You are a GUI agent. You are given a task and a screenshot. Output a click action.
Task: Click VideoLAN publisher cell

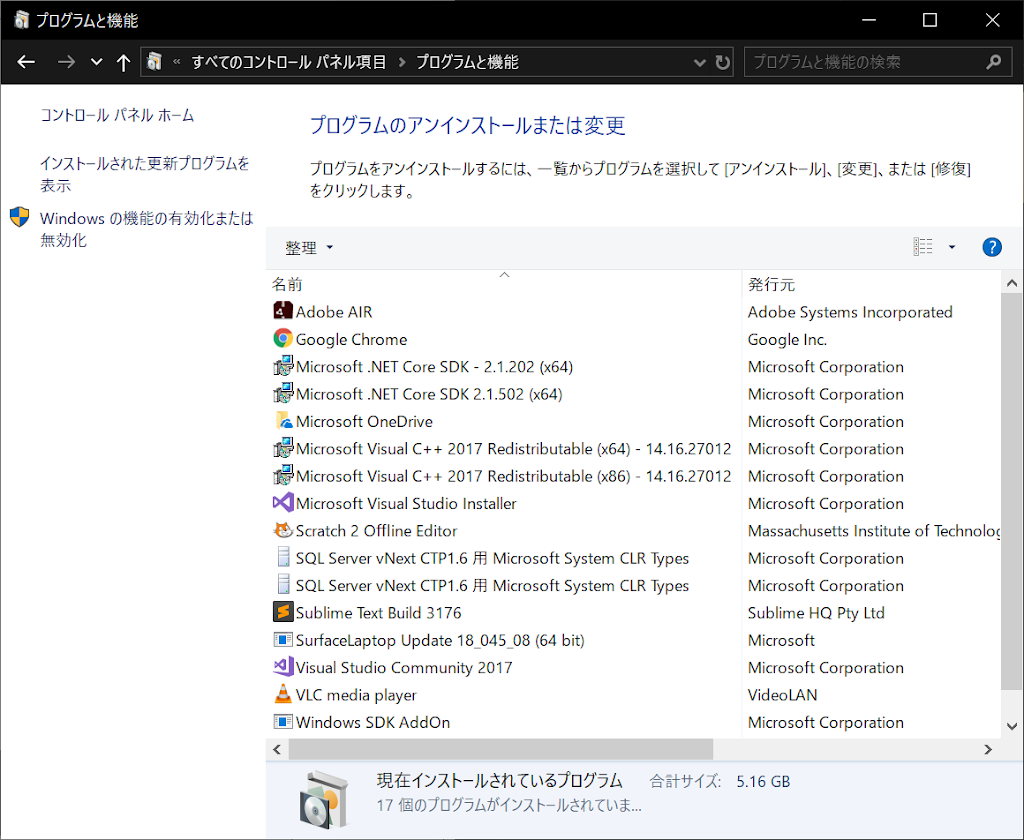point(782,695)
